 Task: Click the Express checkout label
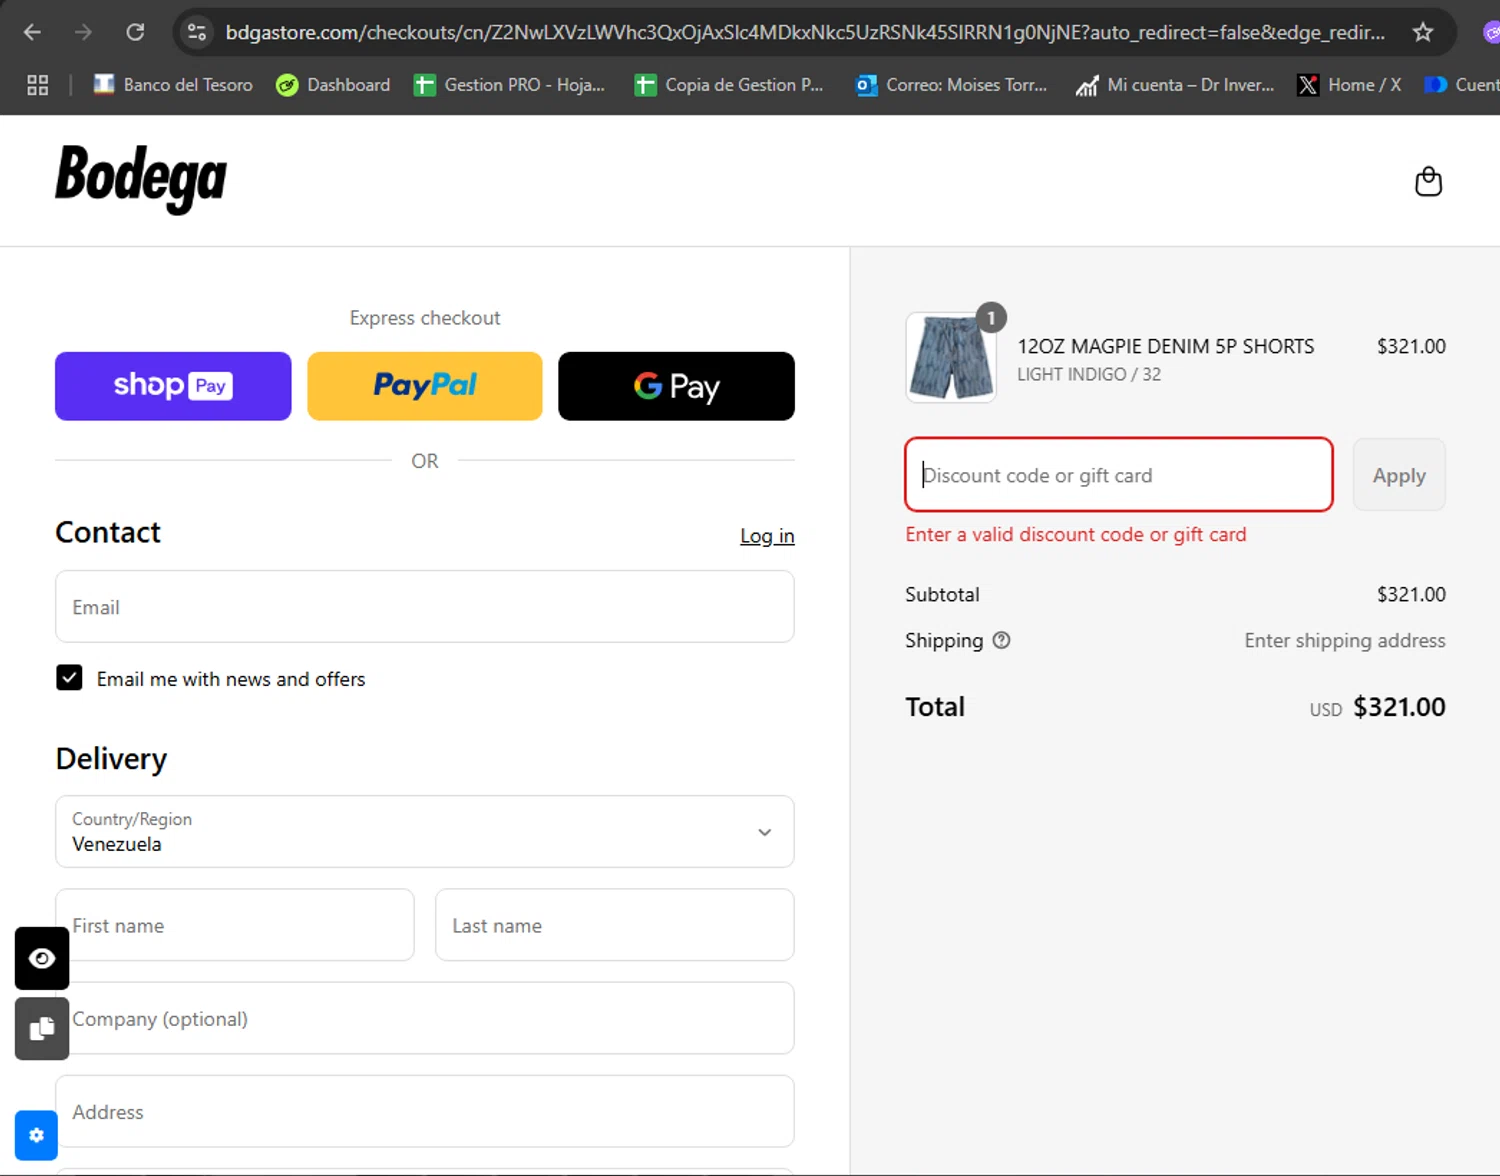(425, 318)
